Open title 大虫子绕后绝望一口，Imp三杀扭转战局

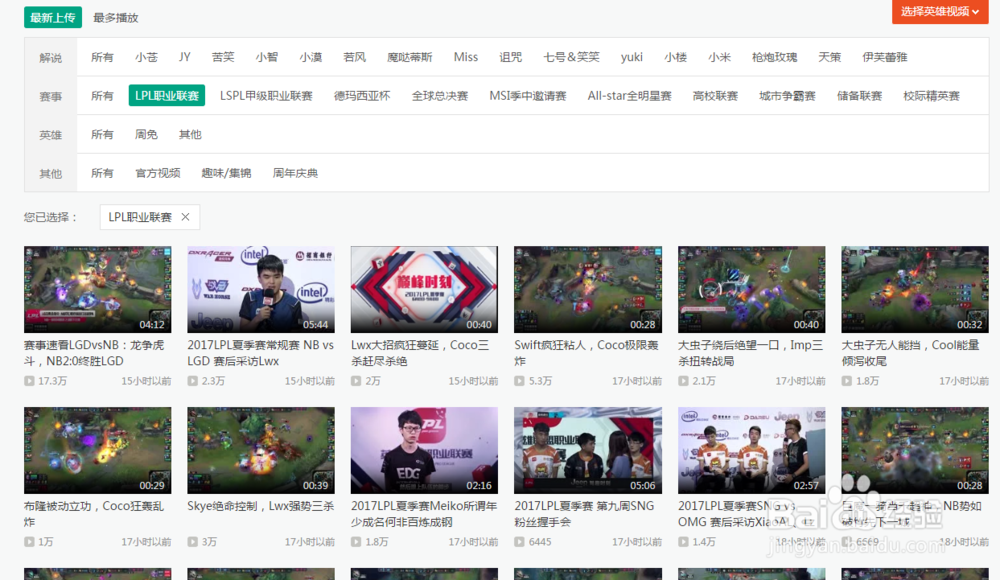pyautogui.click(x=750, y=353)
